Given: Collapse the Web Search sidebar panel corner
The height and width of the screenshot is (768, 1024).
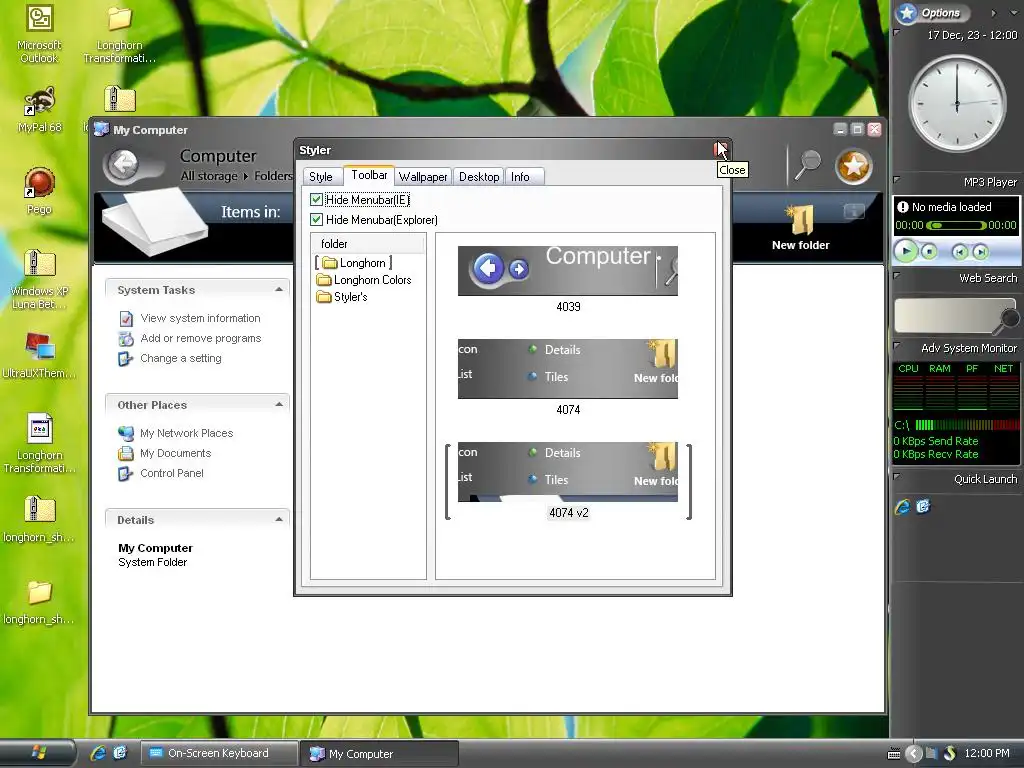Looking at the screenshot, I should 897,274.
